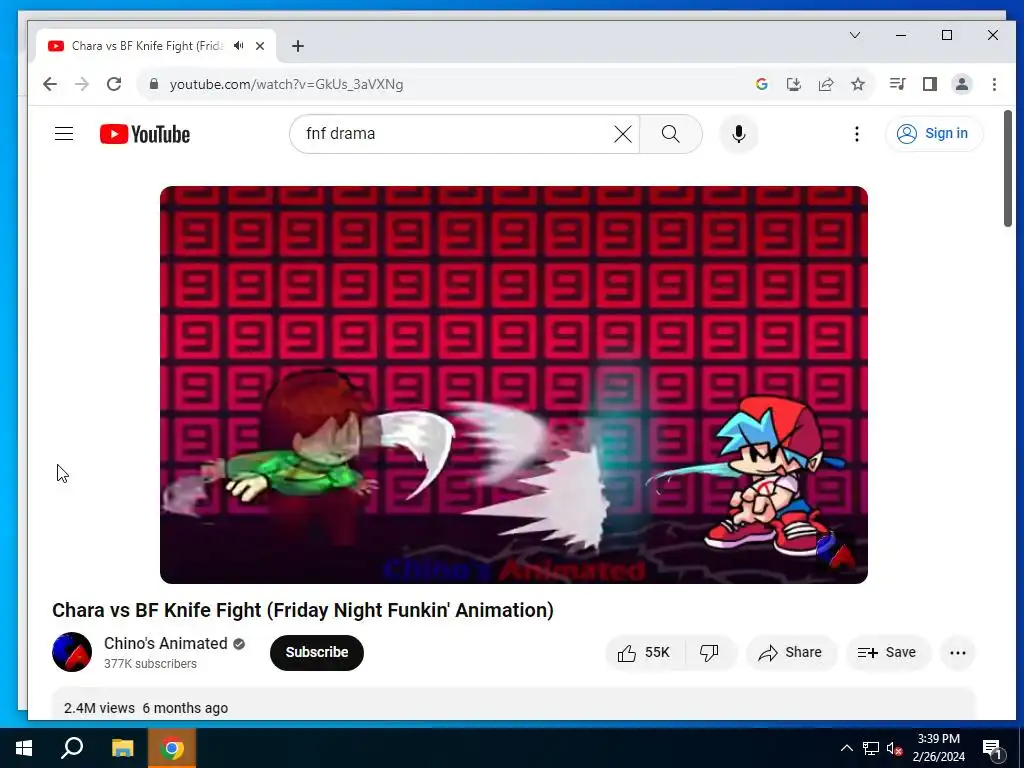
Task: Open File Explorer from taskbar
Action: coord(122,748)
